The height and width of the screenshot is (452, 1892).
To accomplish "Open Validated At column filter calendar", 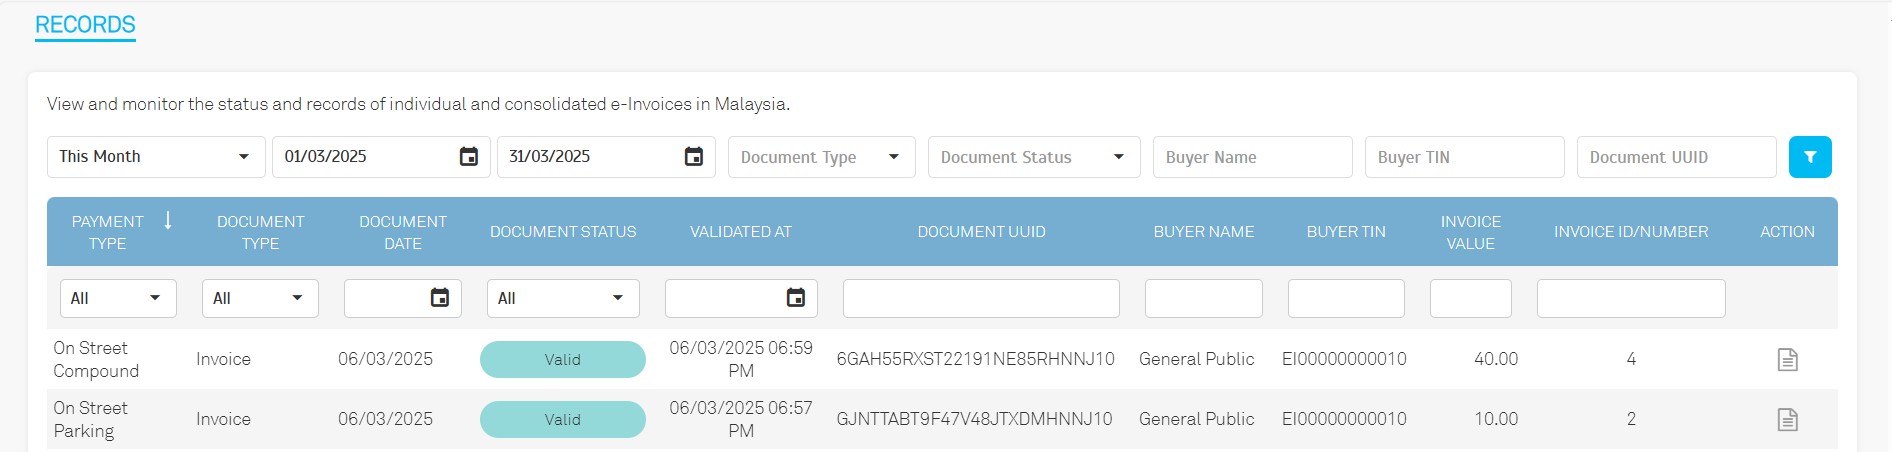I will click(795, 298).
